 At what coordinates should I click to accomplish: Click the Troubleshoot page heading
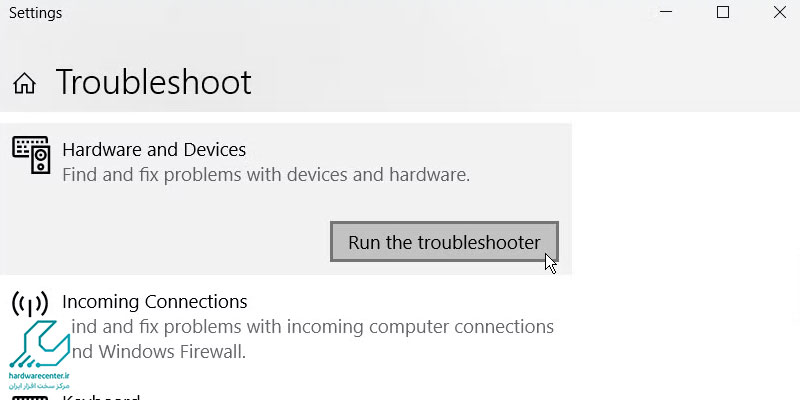pos(153,82)
